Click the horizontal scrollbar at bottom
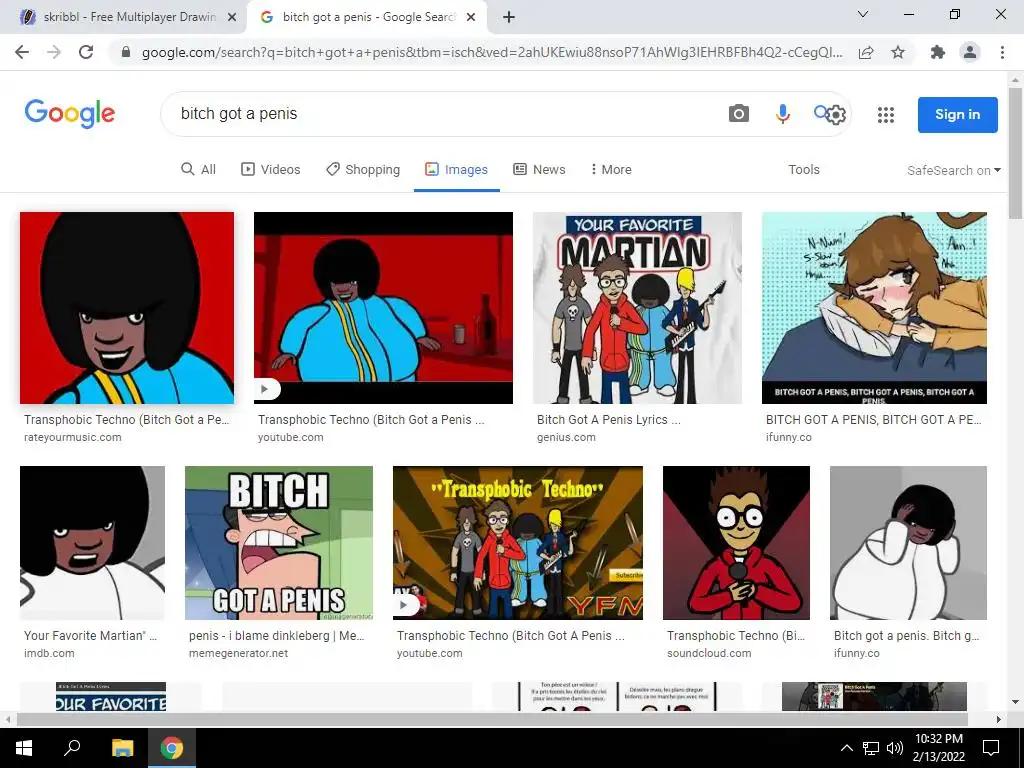 pos(492,719)
